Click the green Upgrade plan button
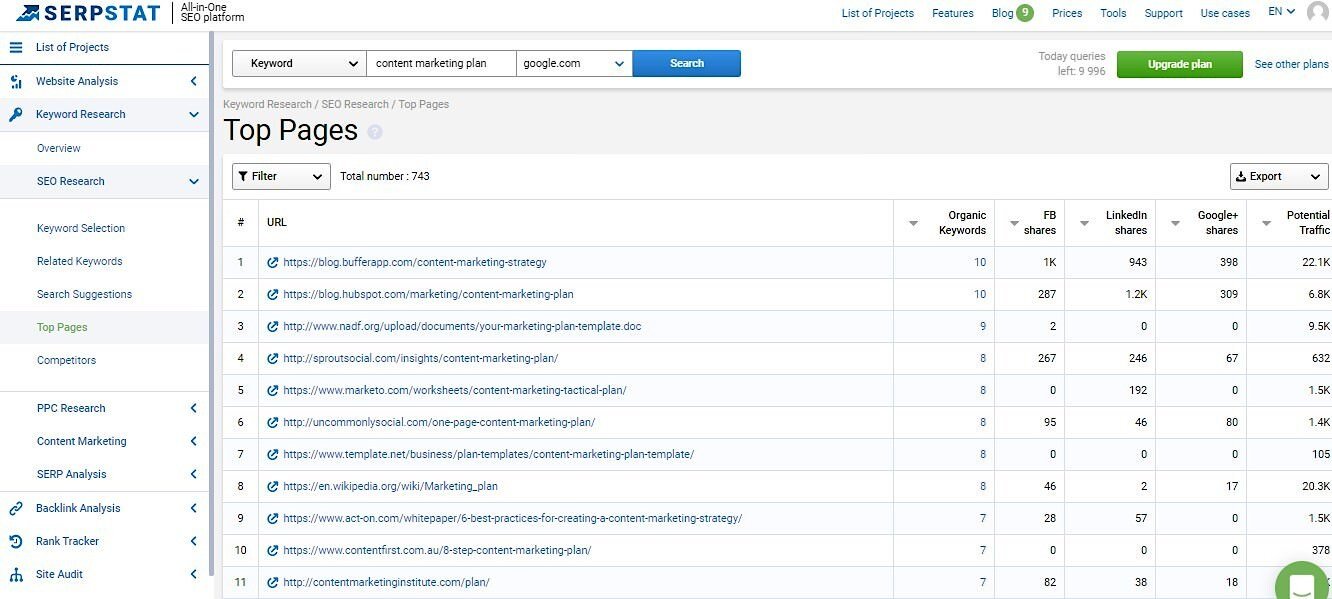Image resolution: width=1332 pixels, height=599 pixels. coord(1180,64)
